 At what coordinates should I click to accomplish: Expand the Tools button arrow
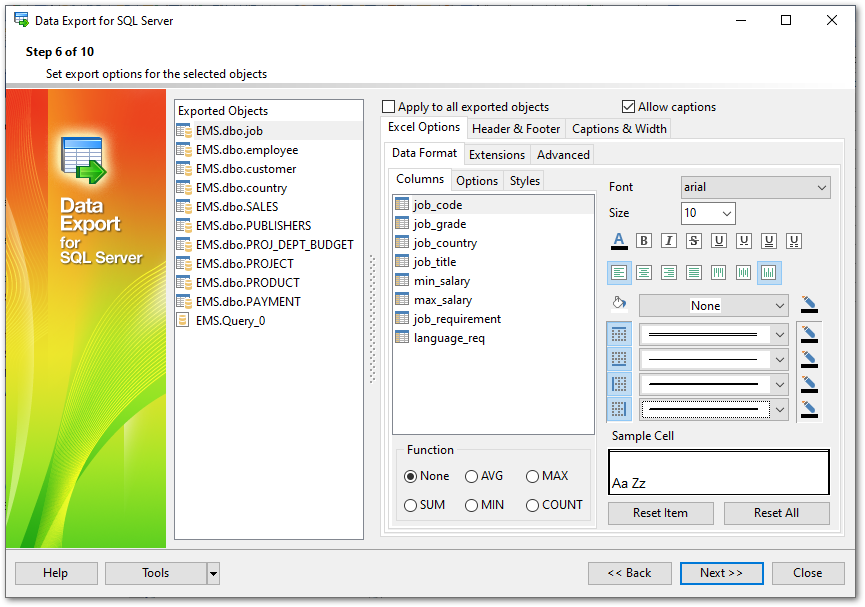click(213, 574)
